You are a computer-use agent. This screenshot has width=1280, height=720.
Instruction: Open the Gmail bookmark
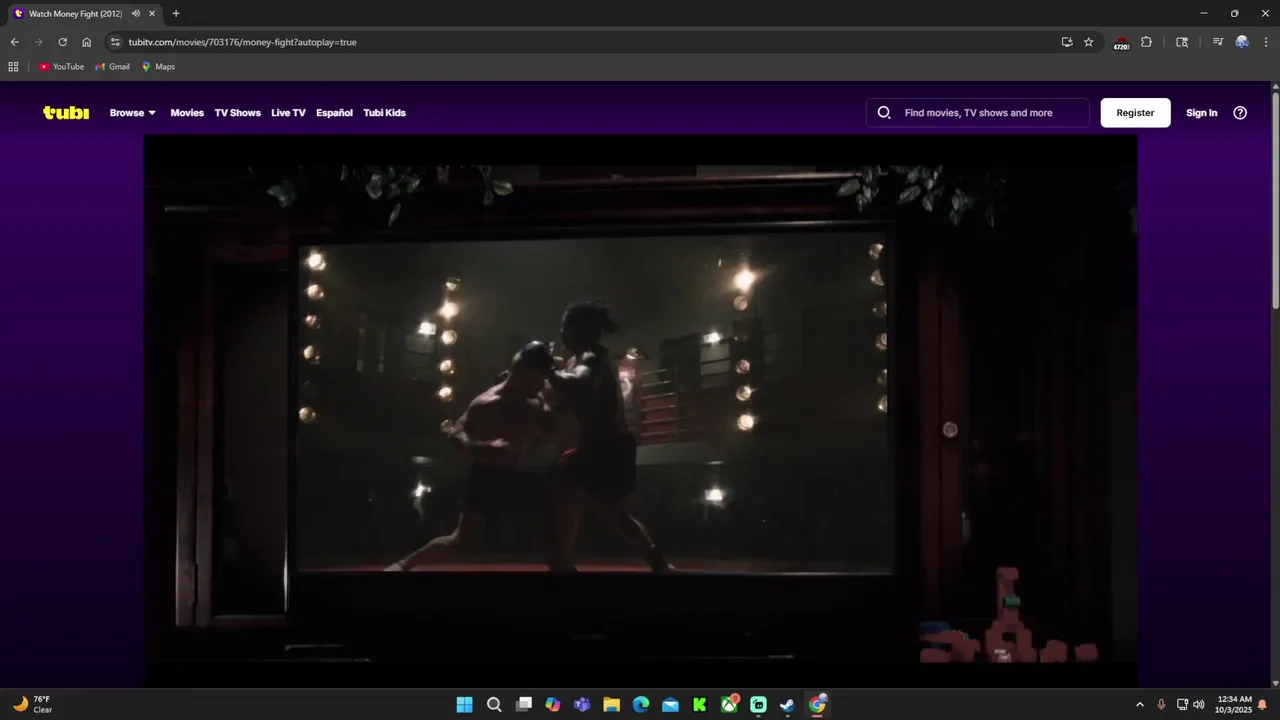[x=112, y=67]
